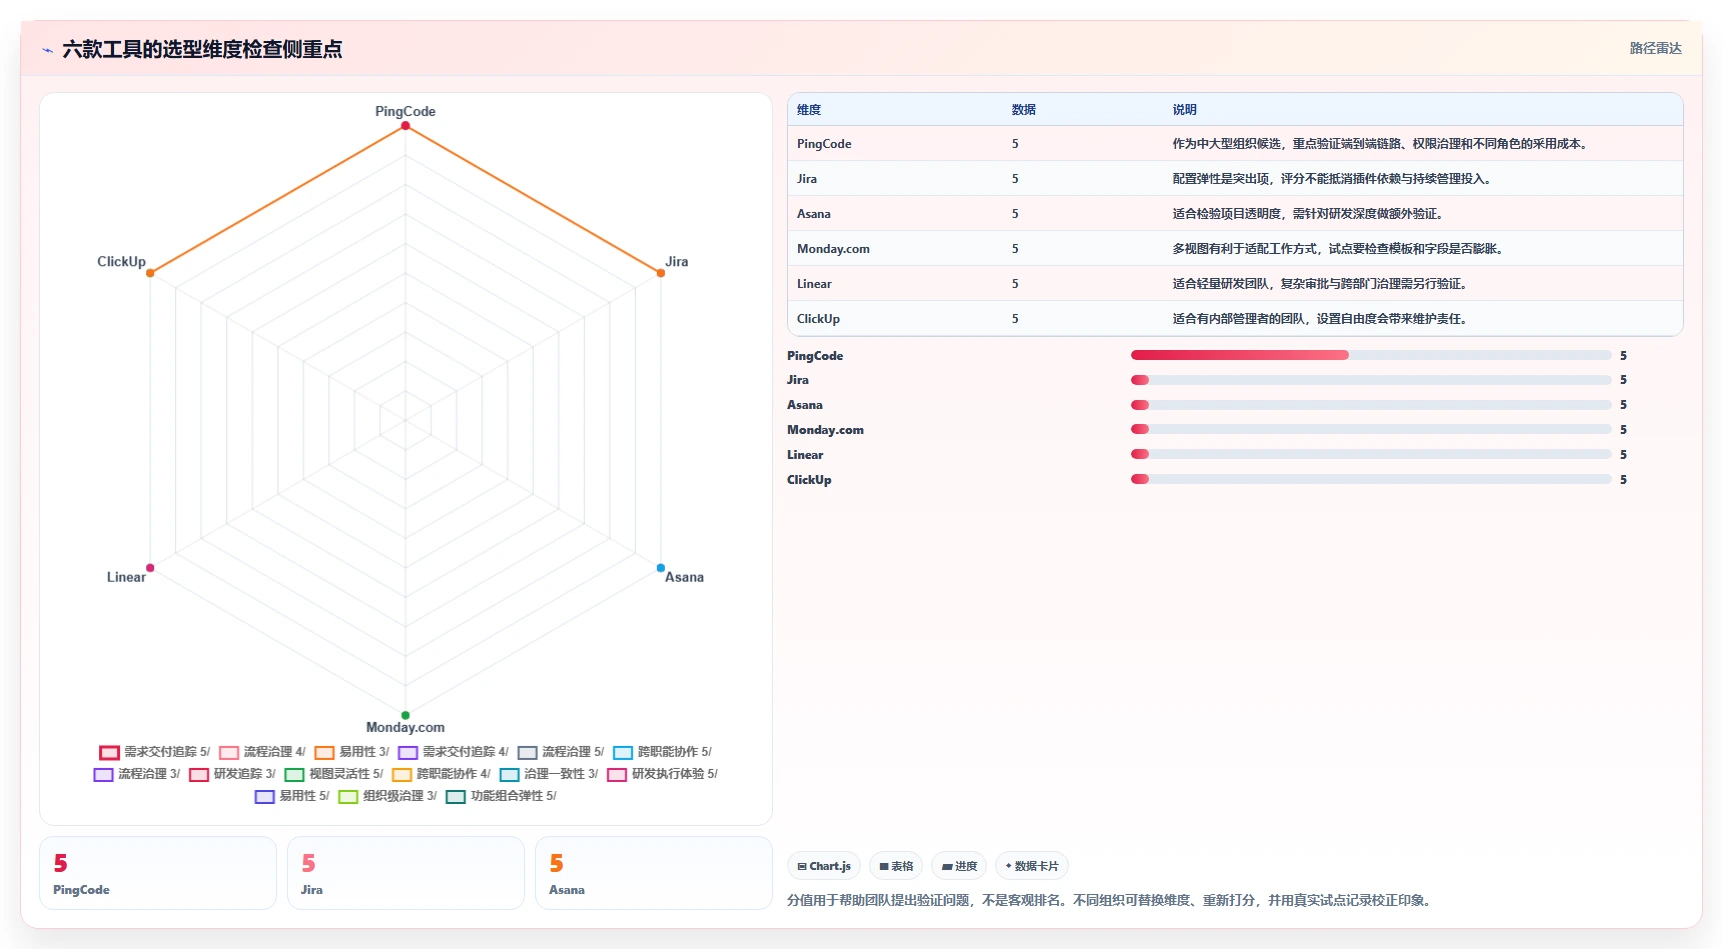Click the 数据 column header
The width and height of the screenshot is (1723, 949).
(1023, 110)
